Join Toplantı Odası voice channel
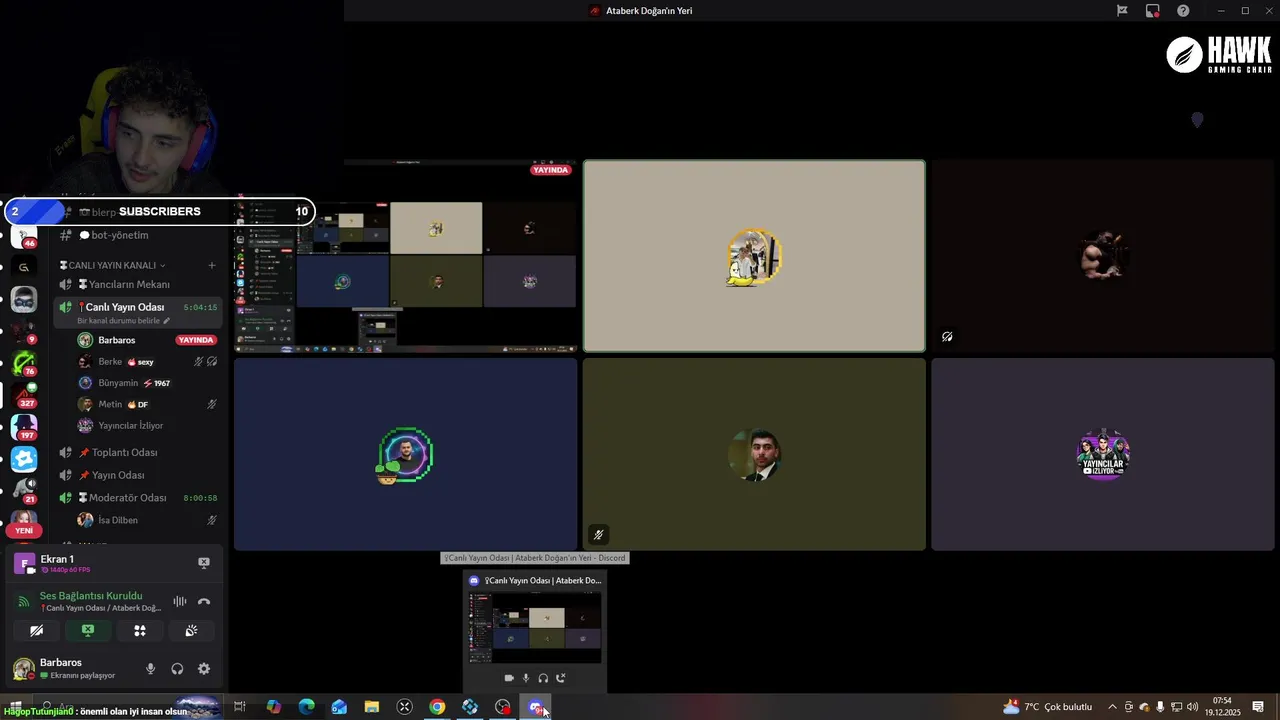The height and width of the screenshot is (720, 1280). click(138, 452)
